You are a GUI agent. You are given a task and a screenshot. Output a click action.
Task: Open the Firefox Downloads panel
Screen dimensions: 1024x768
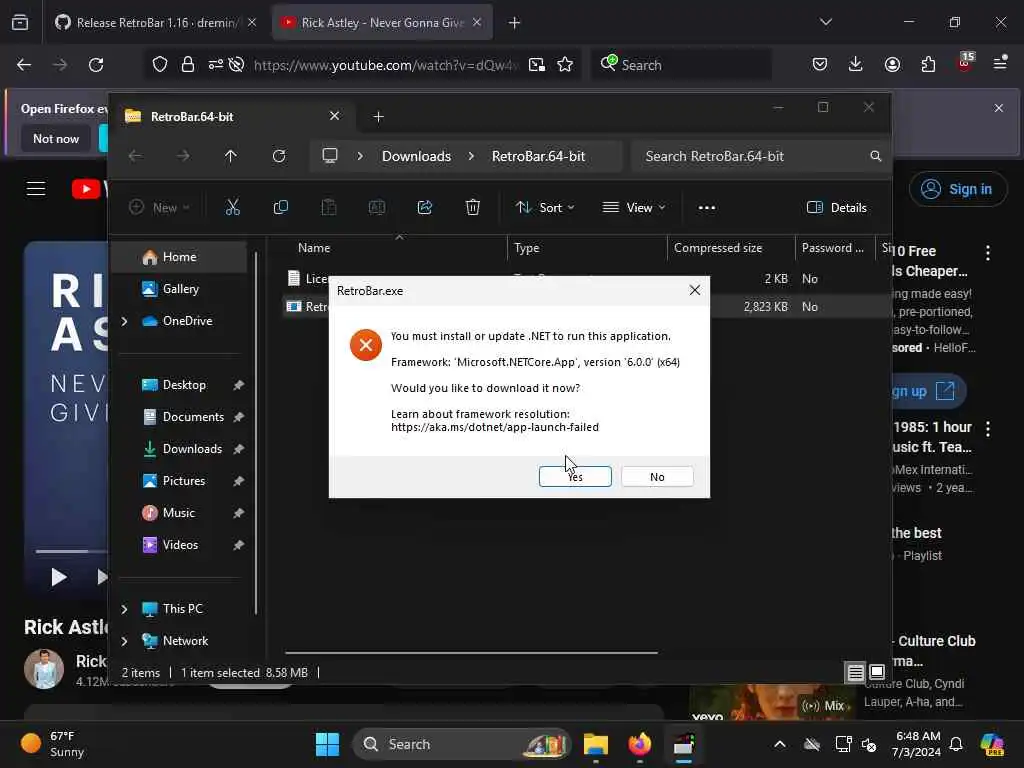[x=856, y=64]
